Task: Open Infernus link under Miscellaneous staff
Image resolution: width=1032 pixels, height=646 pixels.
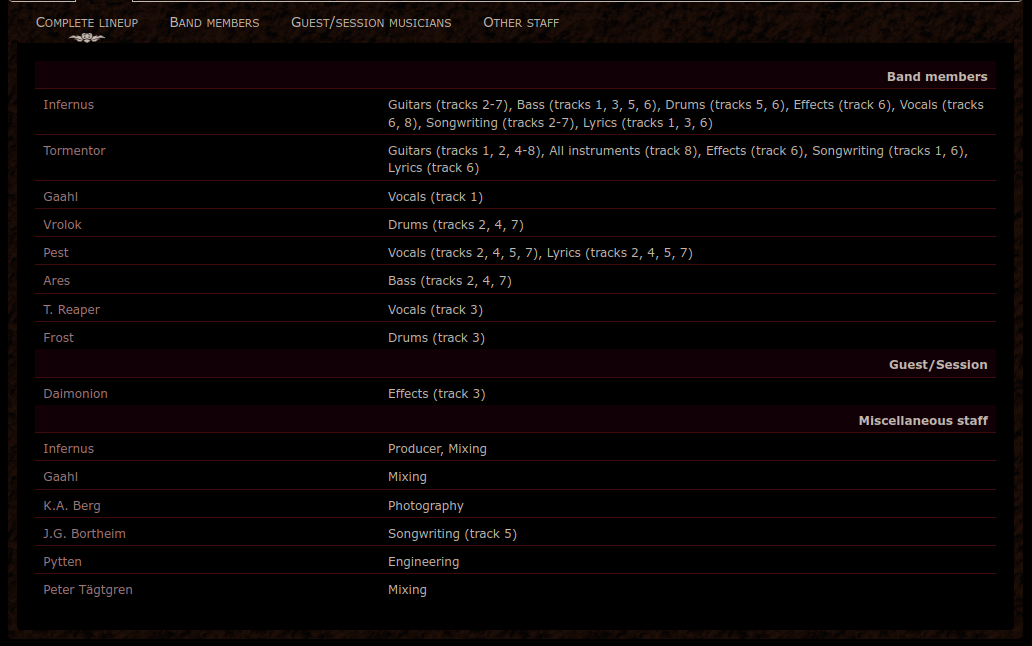Action: (x=68, y=449)
